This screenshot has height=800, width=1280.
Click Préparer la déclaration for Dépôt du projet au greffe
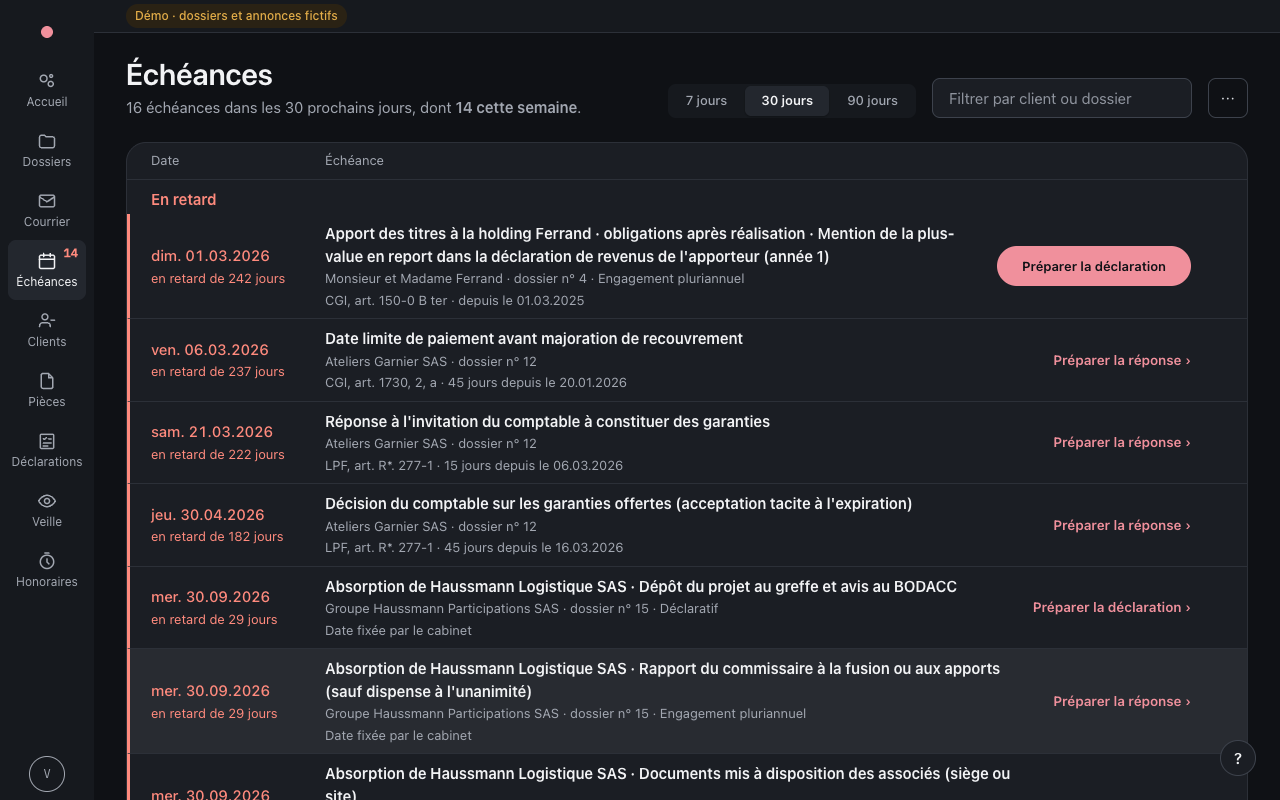point(1111,607)
